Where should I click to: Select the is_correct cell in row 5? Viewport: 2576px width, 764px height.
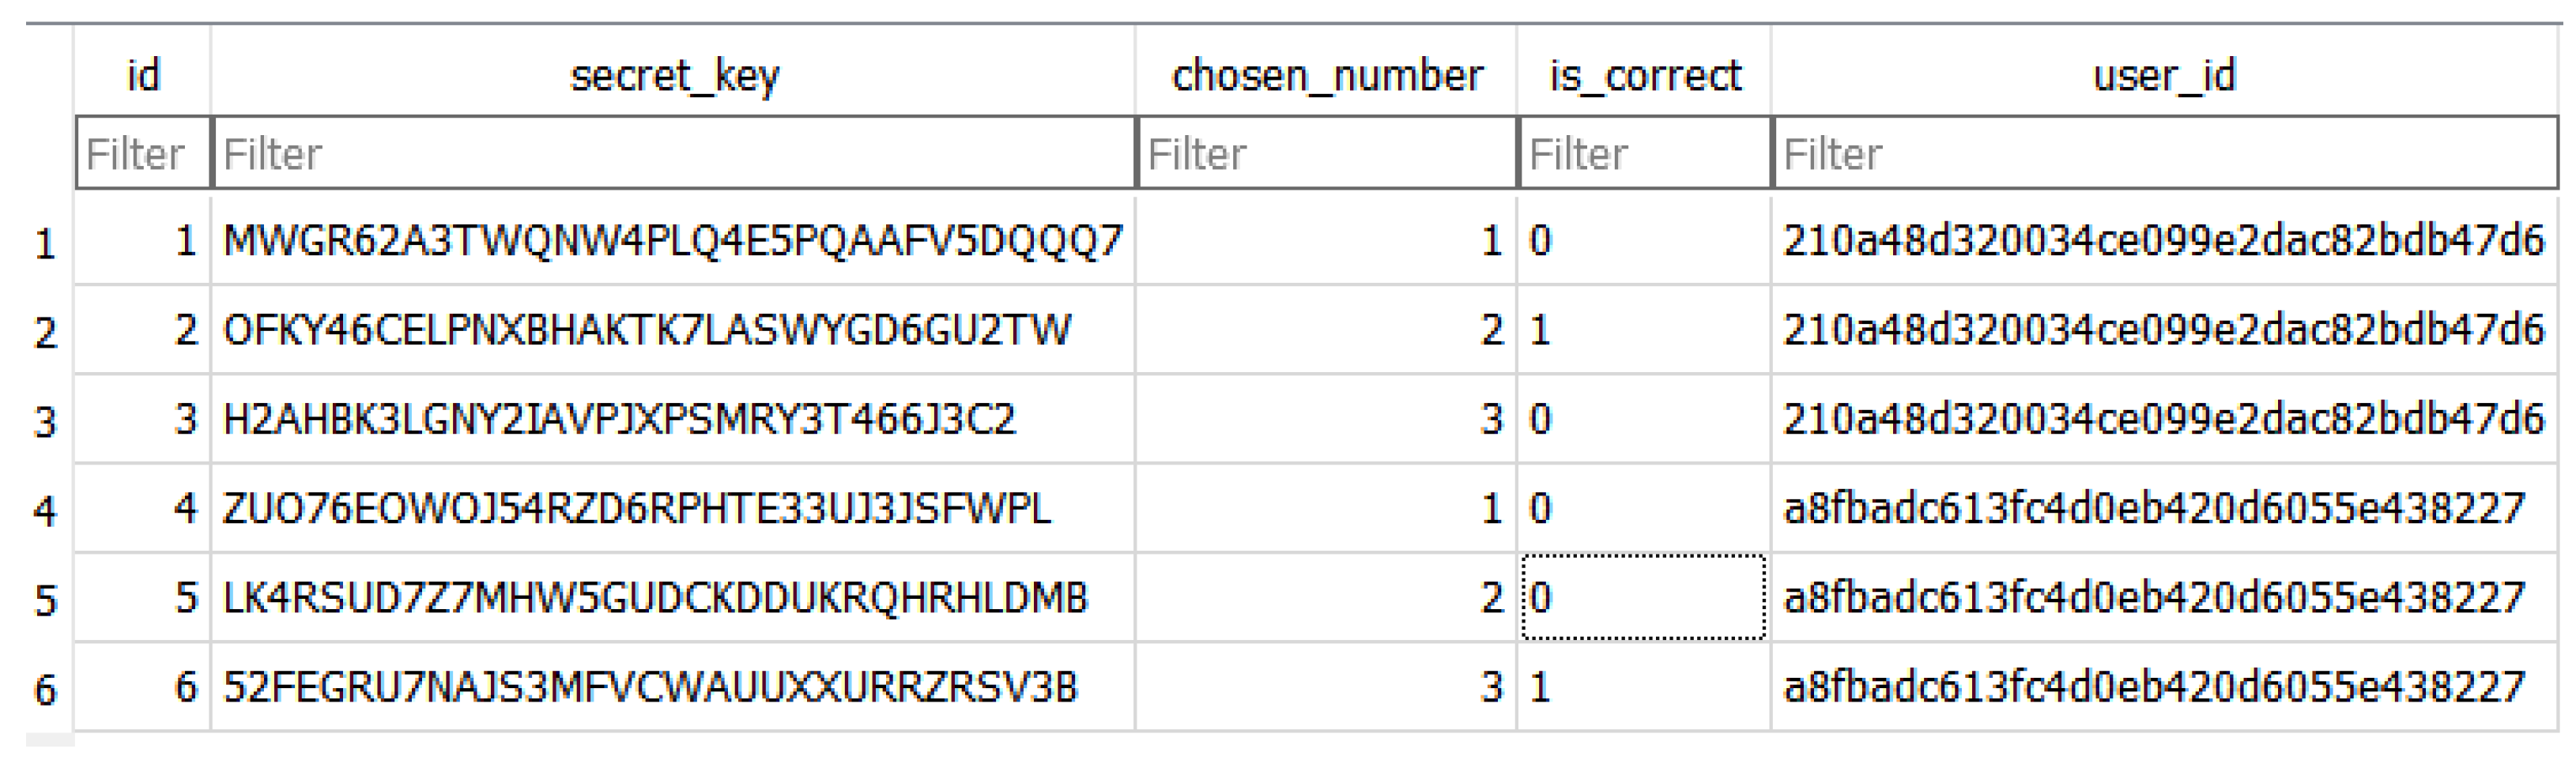1642,598
